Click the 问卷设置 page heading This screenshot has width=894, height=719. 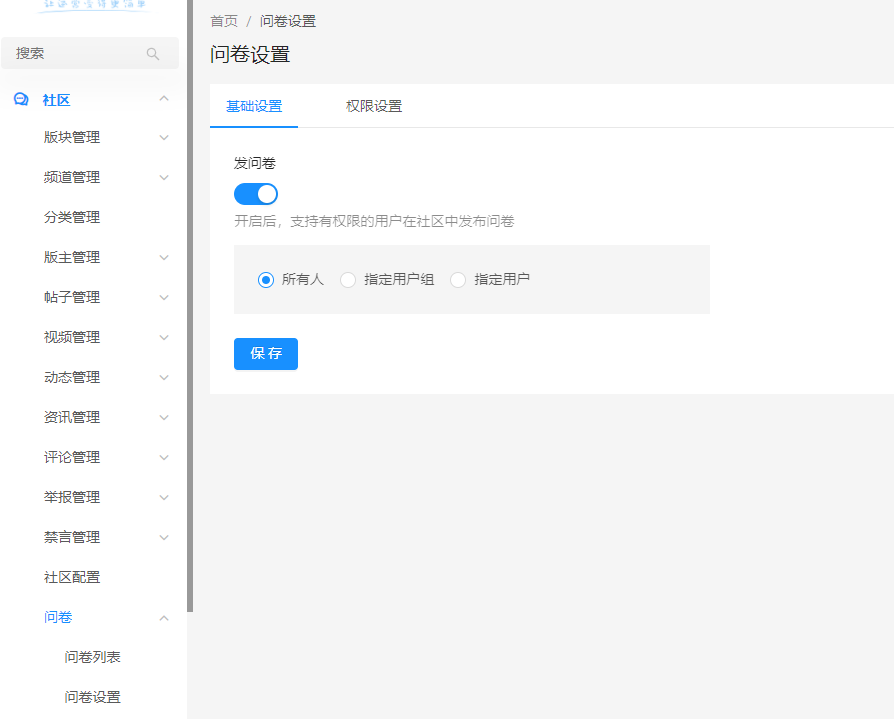click(x=250, y=55)
